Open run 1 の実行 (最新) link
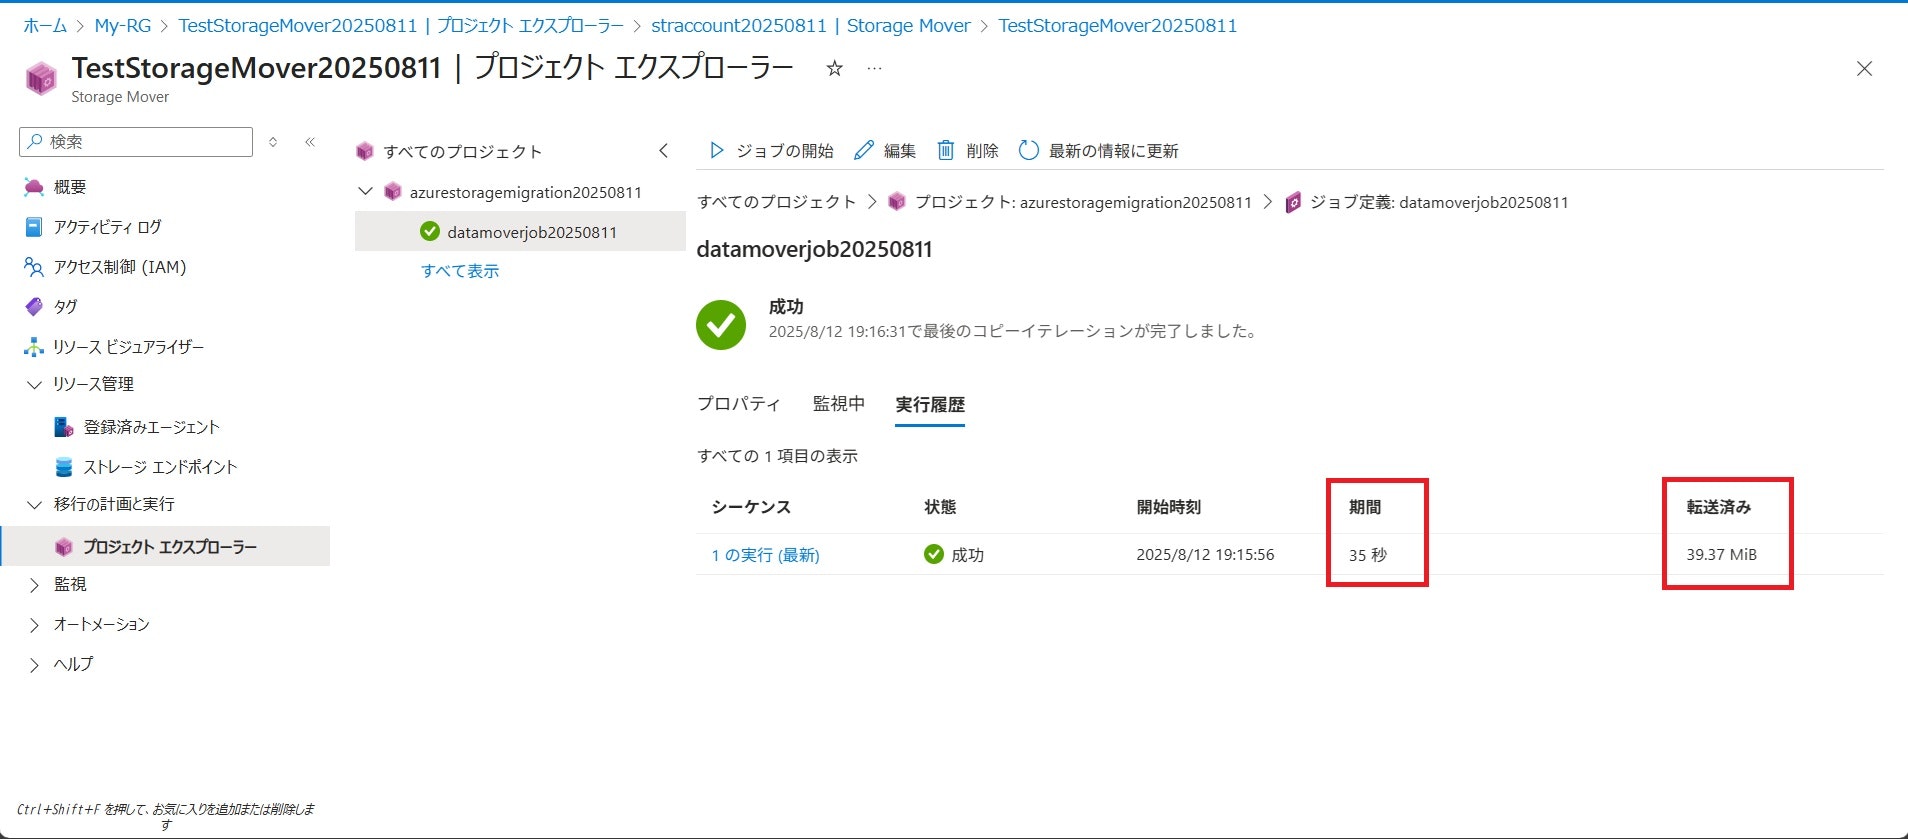1908x839 pixels. 765,555
